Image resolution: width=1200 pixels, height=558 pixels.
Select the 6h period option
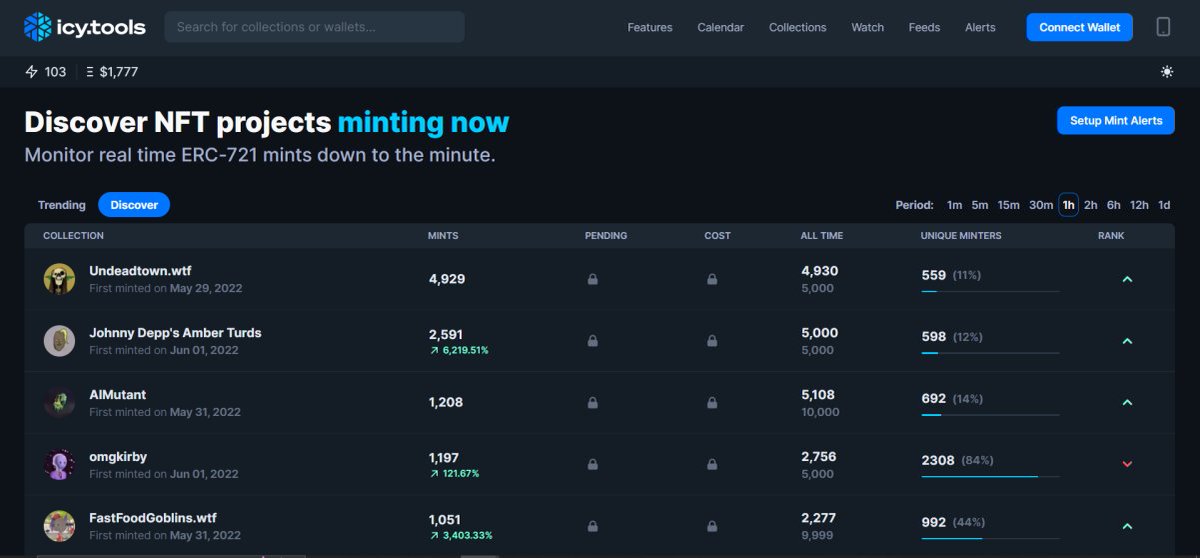pos(1114,205)
